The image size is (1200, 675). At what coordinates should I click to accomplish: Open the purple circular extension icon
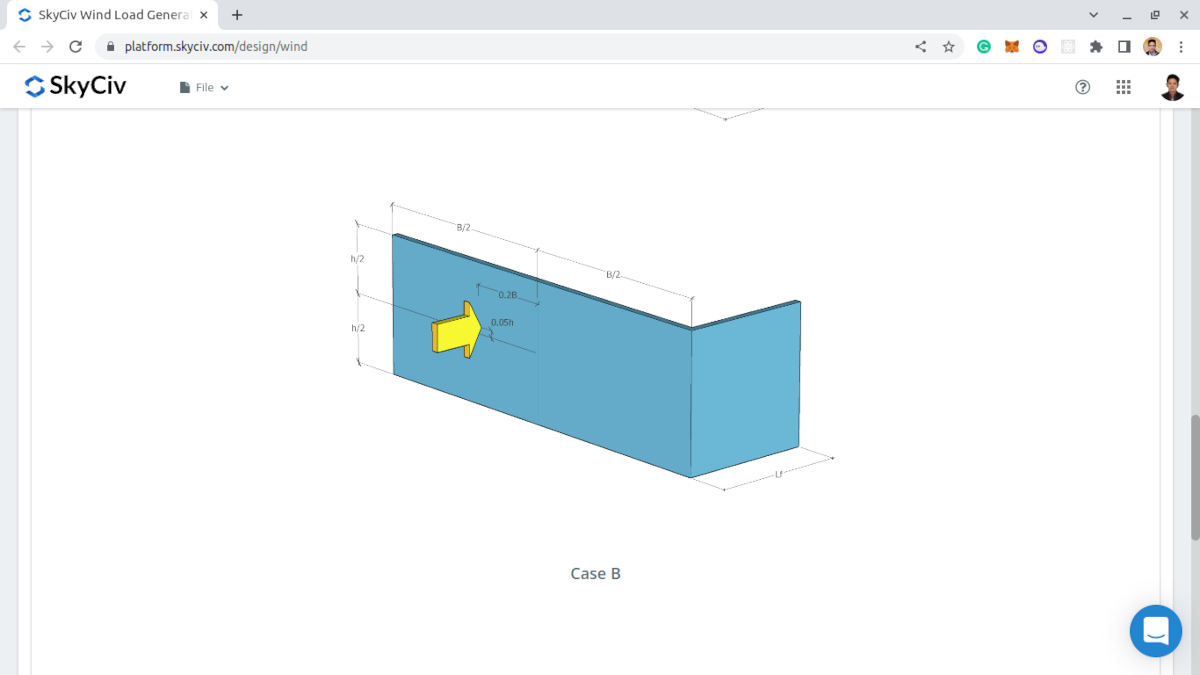click(x=1040, y=46)
